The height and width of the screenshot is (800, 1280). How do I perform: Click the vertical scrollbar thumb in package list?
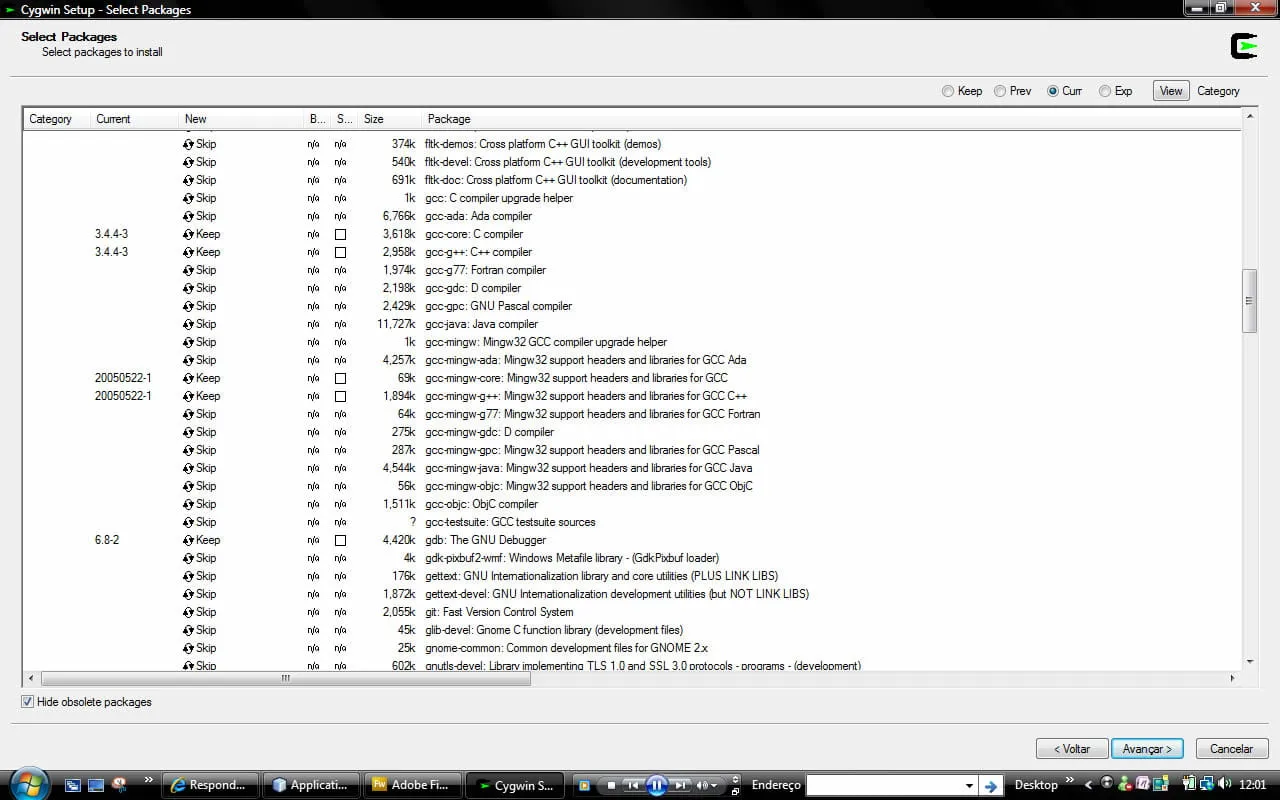[x=1249, y=300]
